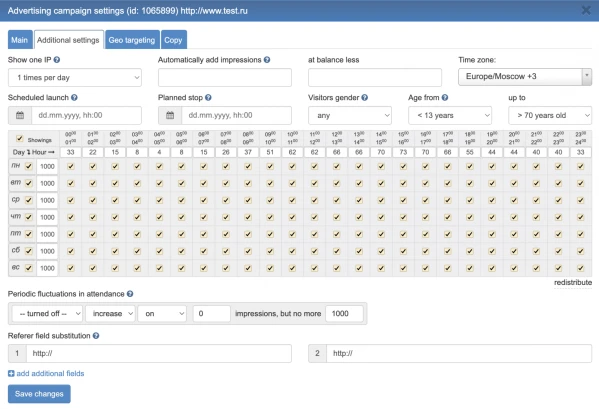Viewport: 599px width, 409px height.
Task: Click the hour 09-10 percentage field 51
Action: [x=270, y=152]
